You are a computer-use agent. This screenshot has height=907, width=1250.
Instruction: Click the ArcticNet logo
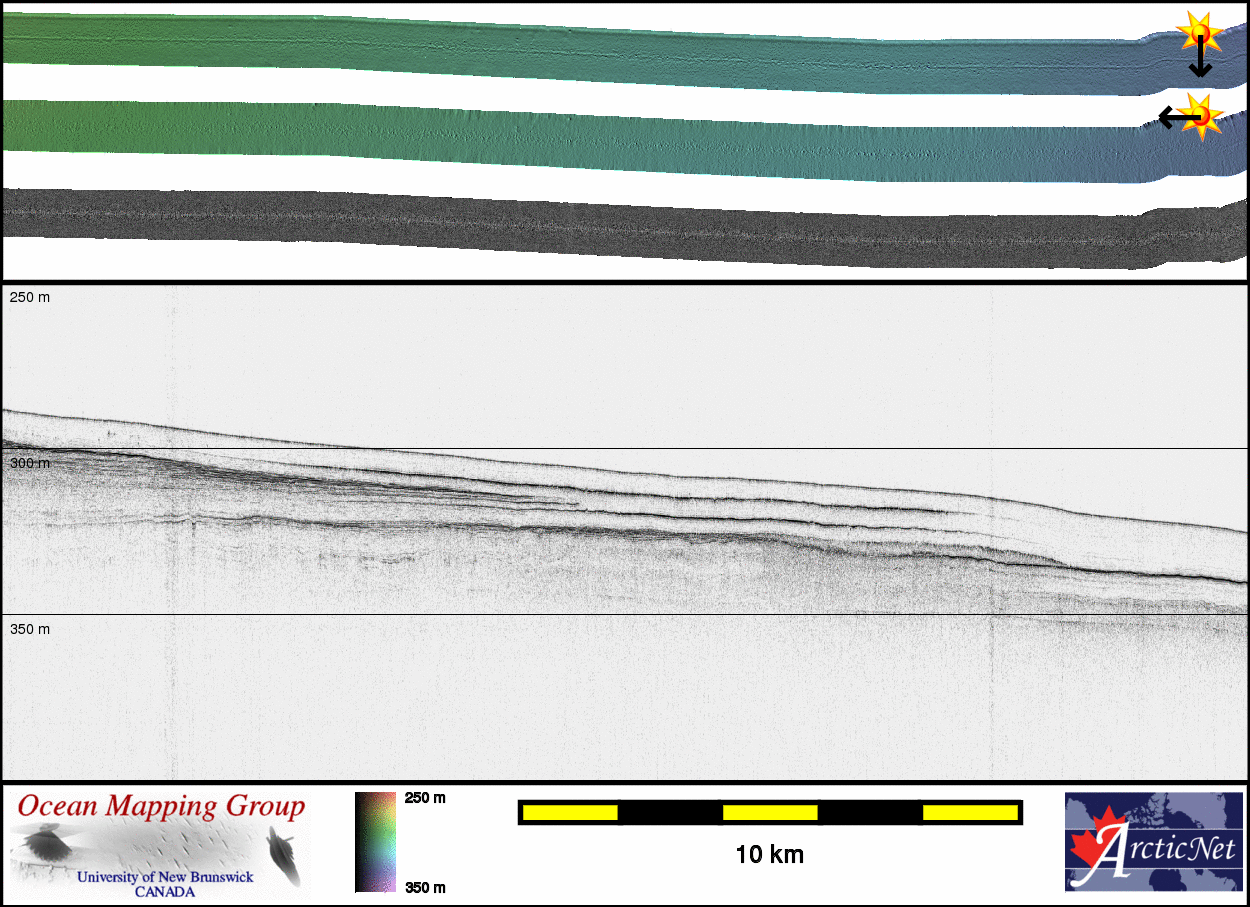[x=1154, y=841]
